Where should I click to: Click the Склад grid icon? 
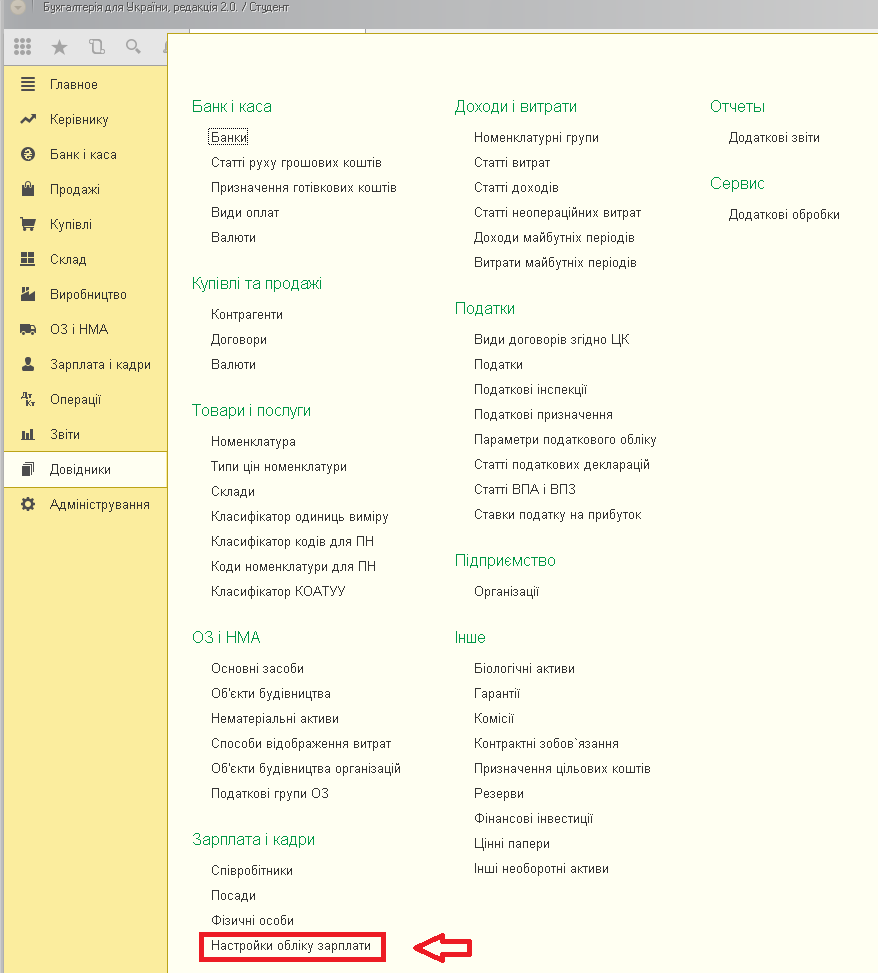coord(28,259)
